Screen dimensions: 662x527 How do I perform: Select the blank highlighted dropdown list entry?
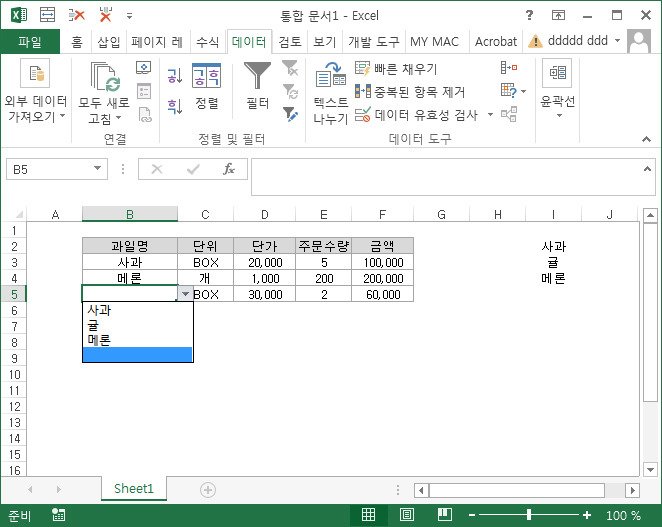pyautogui.click(x=137, y=355)
